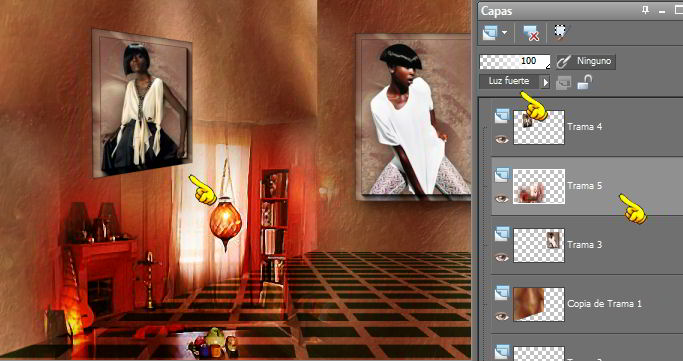Select the Trama 3 layer name

point(585,245)
